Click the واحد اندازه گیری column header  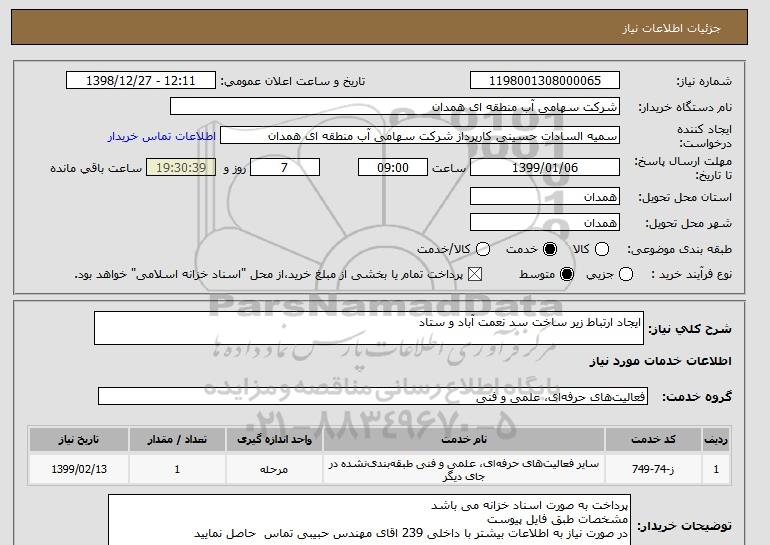tap(275, 439)
